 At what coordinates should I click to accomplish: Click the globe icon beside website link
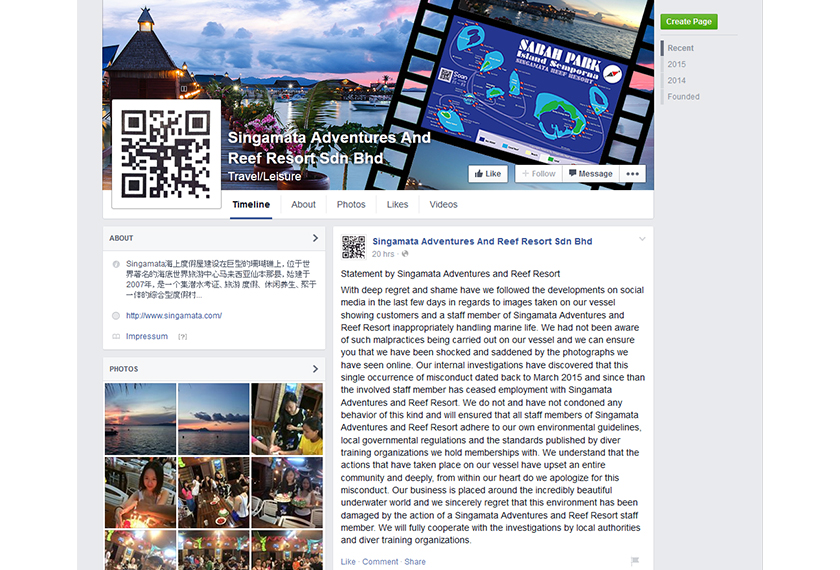(x=116, y=316)
